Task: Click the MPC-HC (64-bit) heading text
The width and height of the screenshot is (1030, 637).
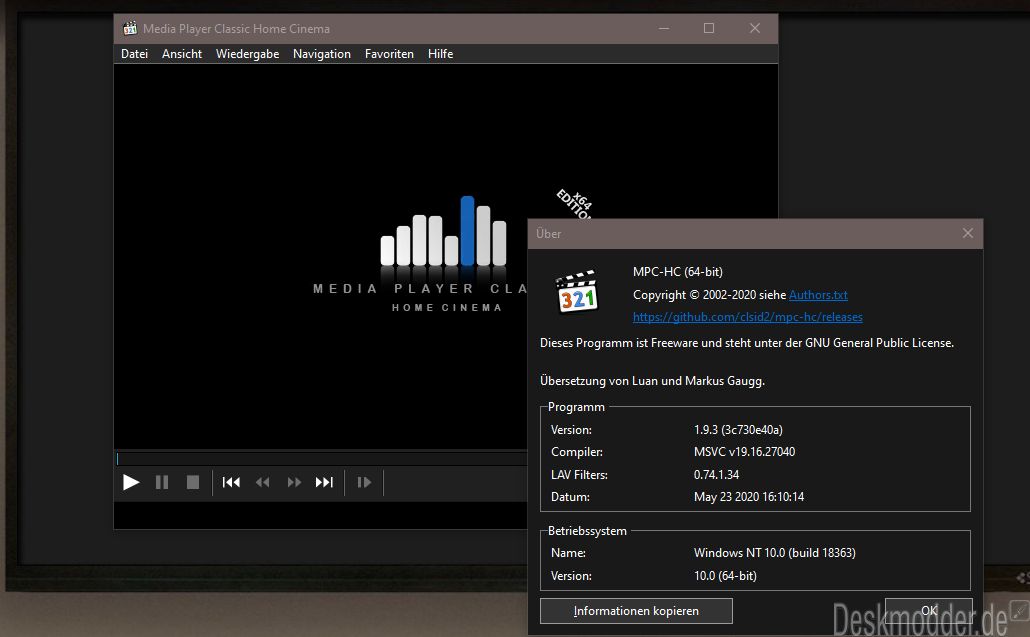Action: click(x=678, y=272)
